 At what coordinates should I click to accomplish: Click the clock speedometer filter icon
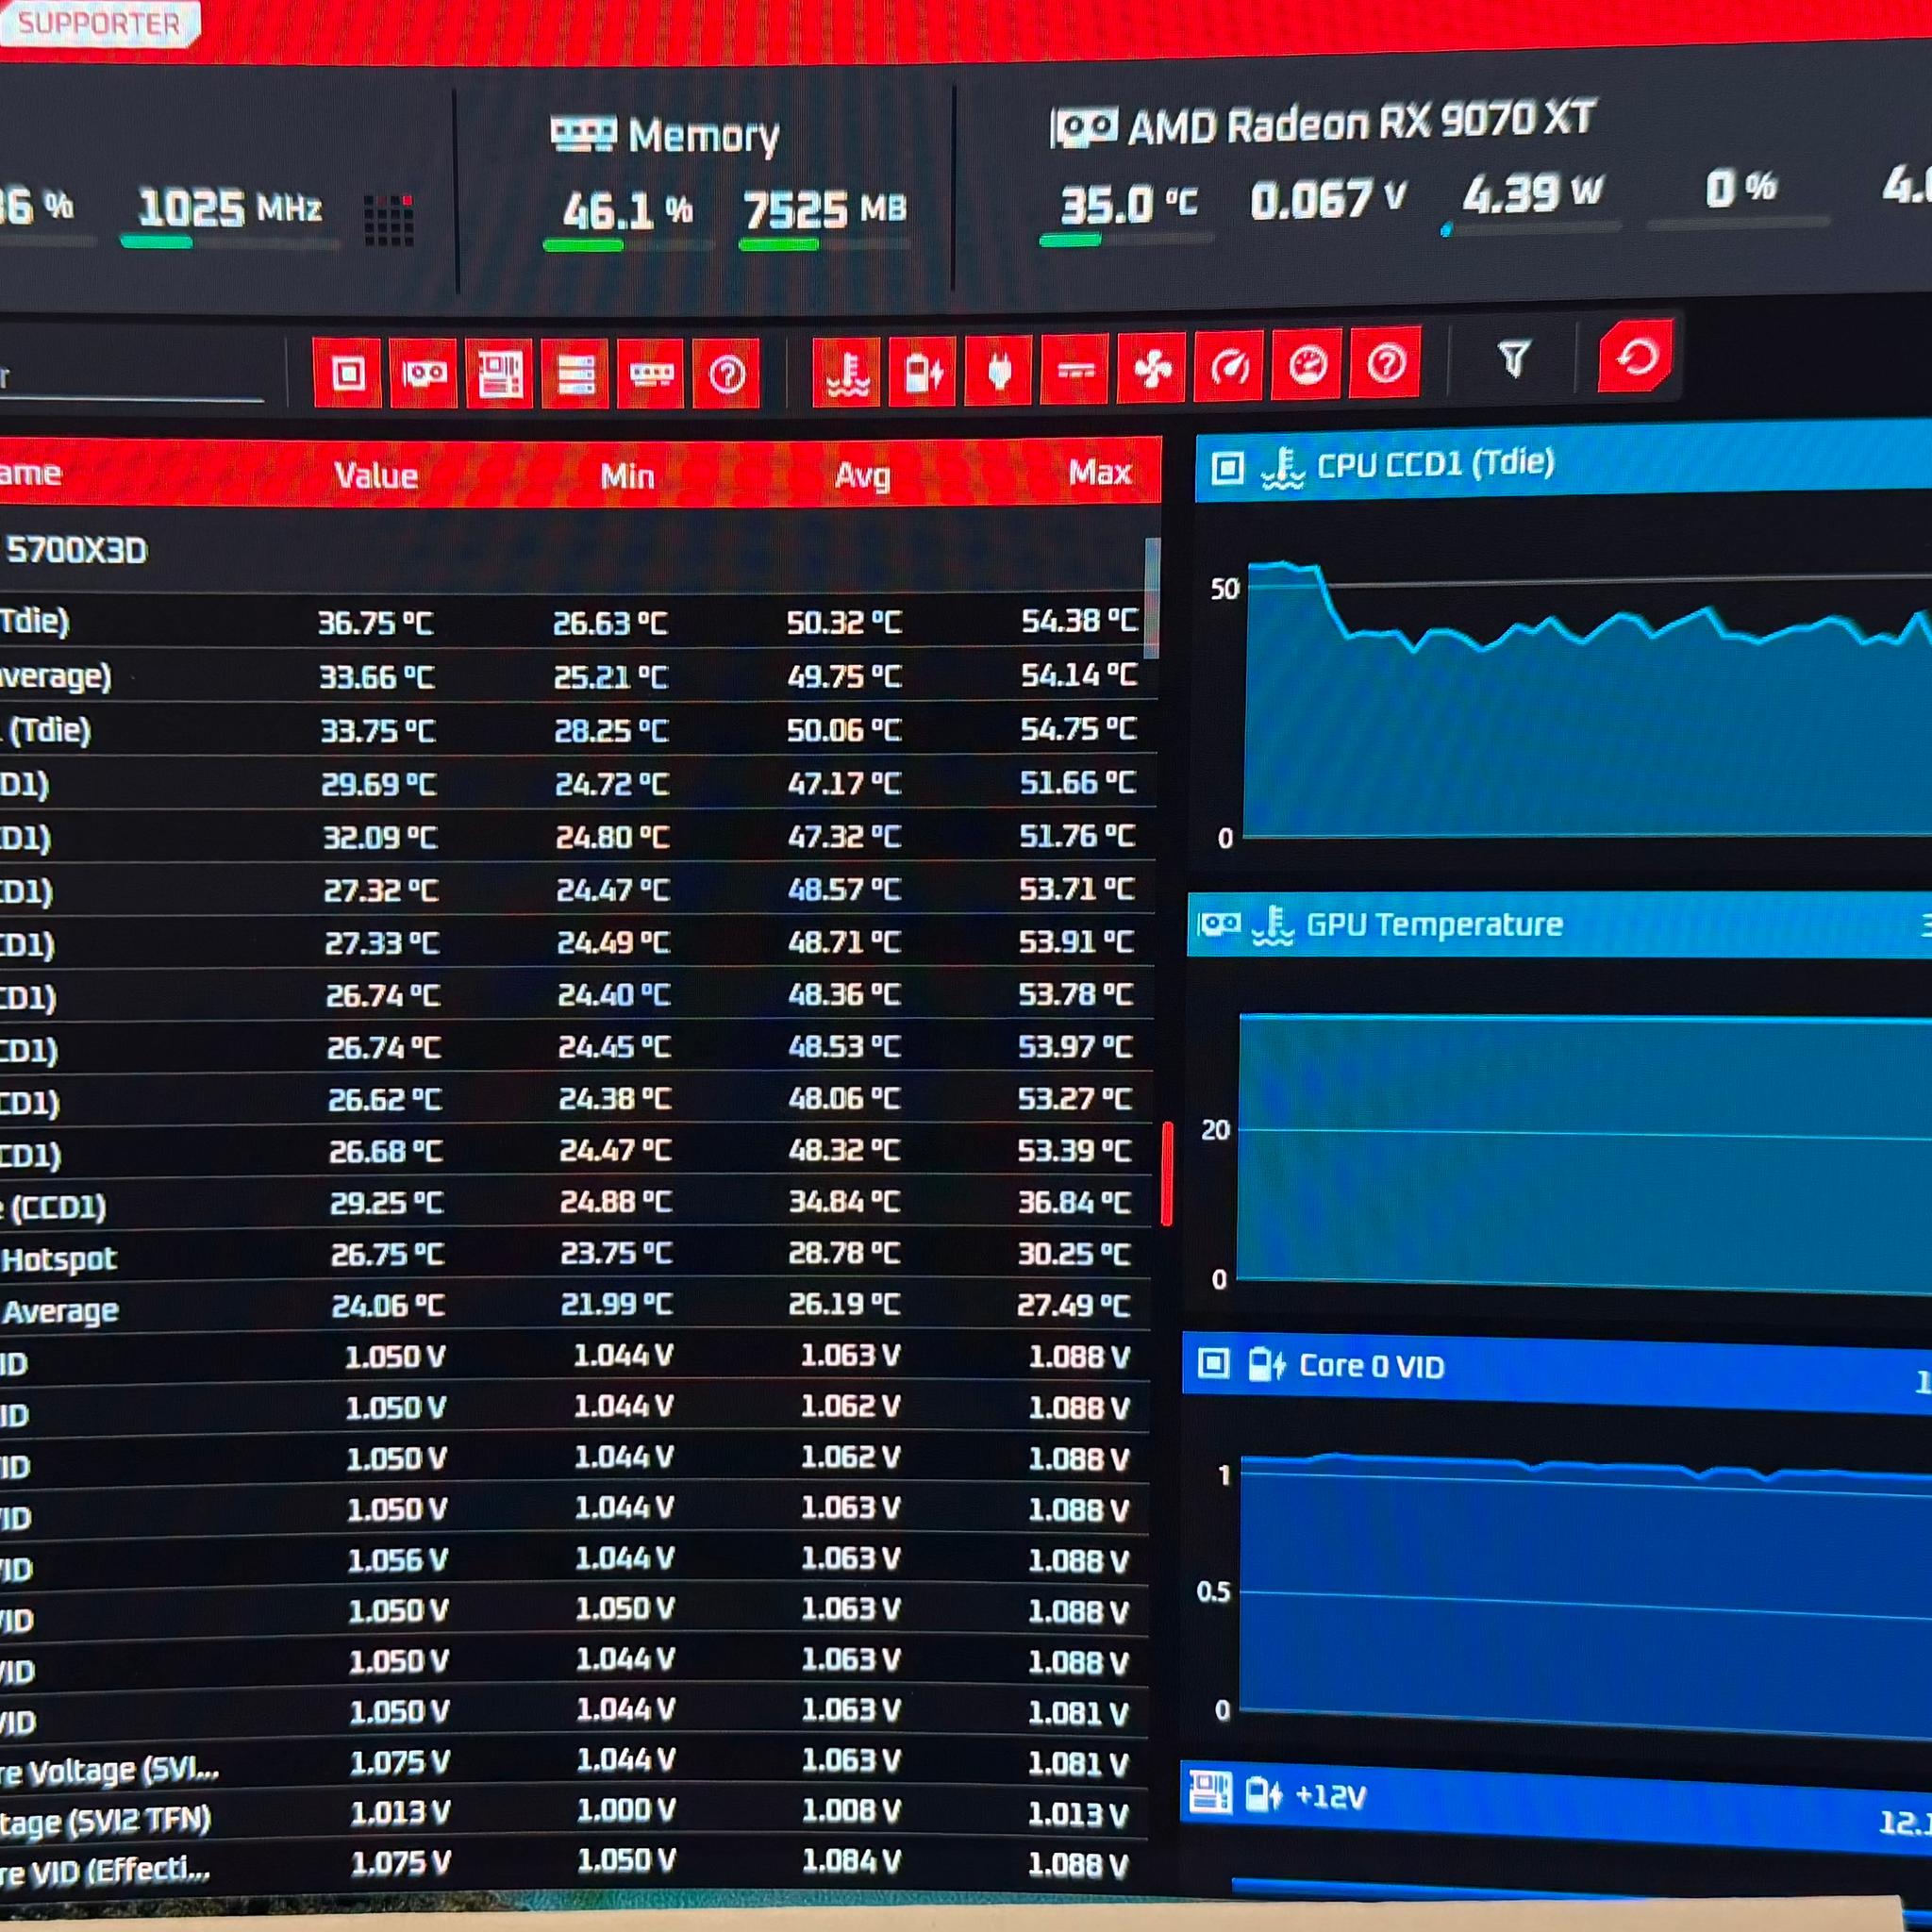1229,367
